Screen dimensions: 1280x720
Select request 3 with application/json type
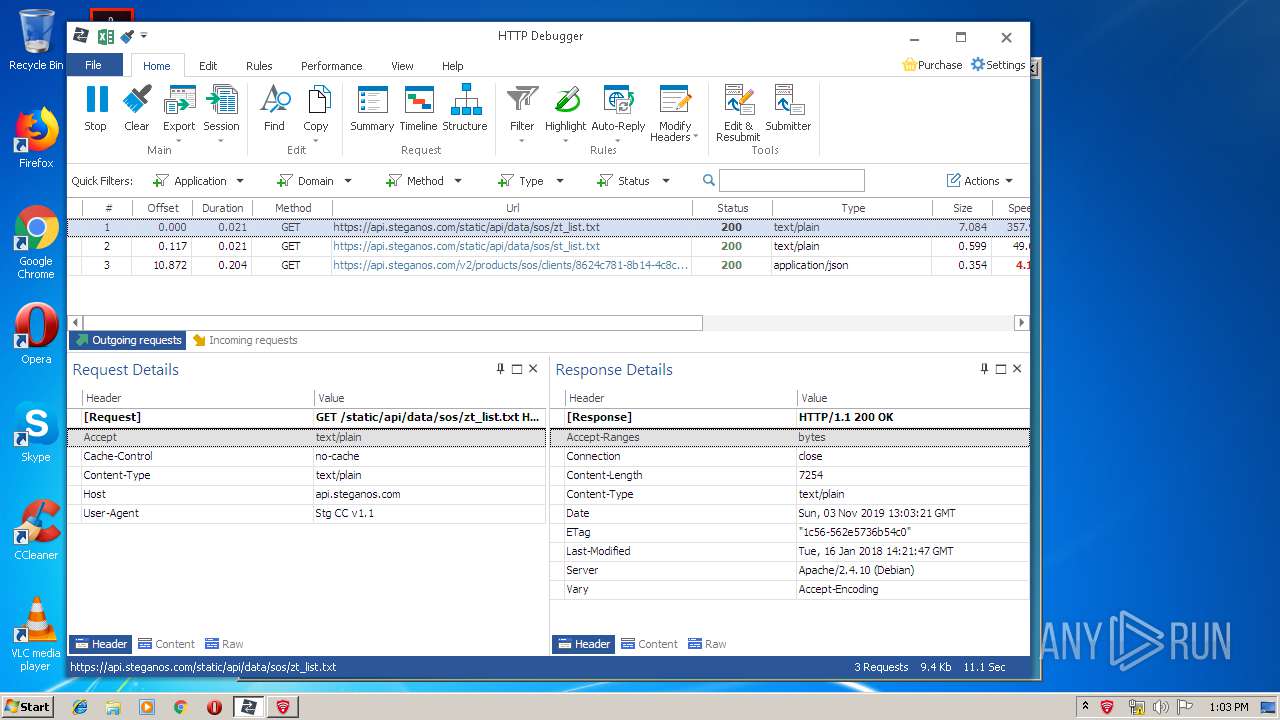pos(548,265)
